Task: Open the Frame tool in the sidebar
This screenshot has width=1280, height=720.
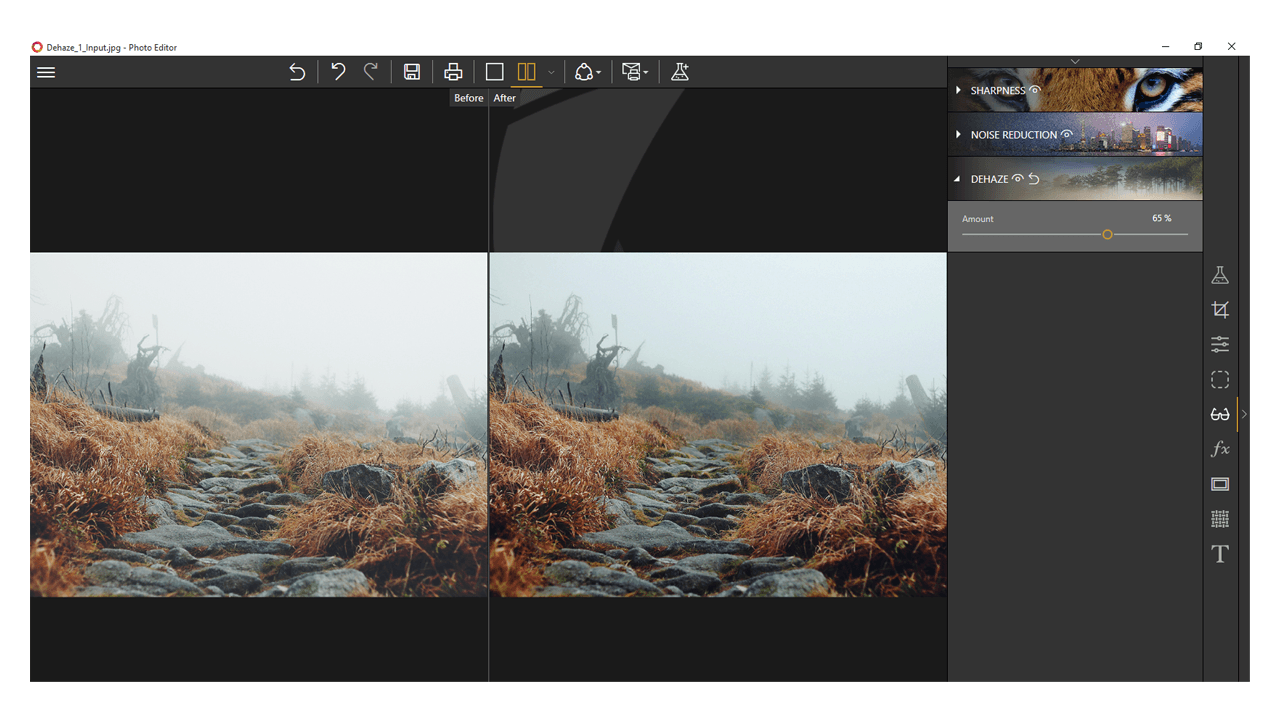Action: click(1219, 484)
